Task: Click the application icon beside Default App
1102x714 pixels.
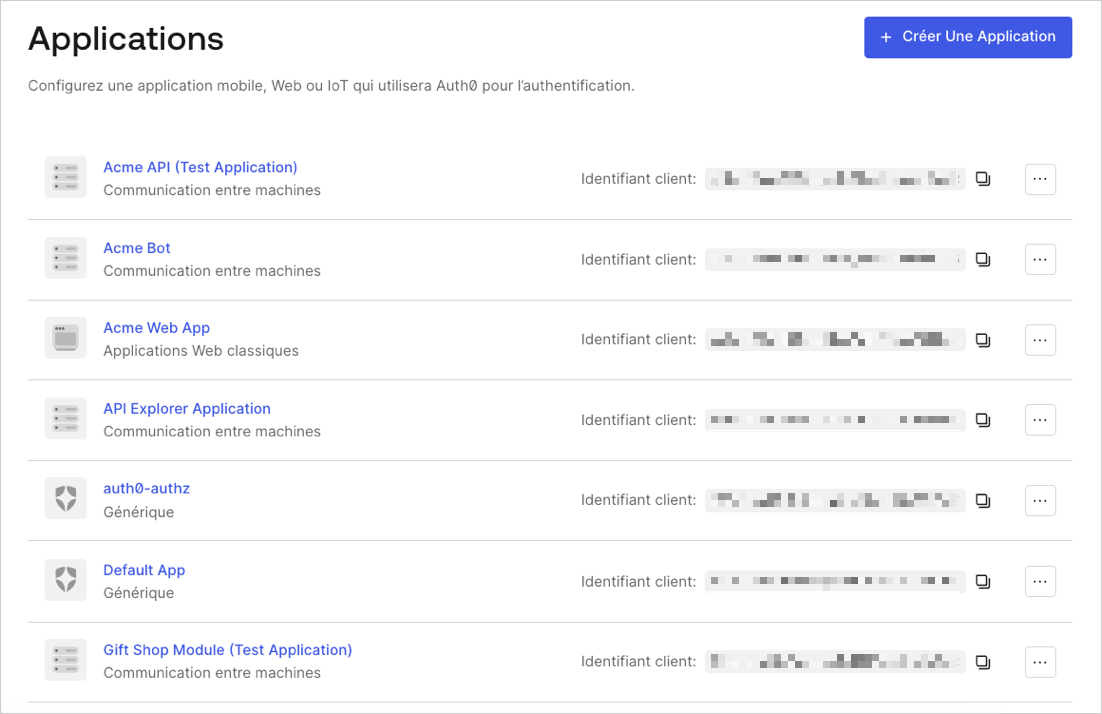Action: point(65,580)
